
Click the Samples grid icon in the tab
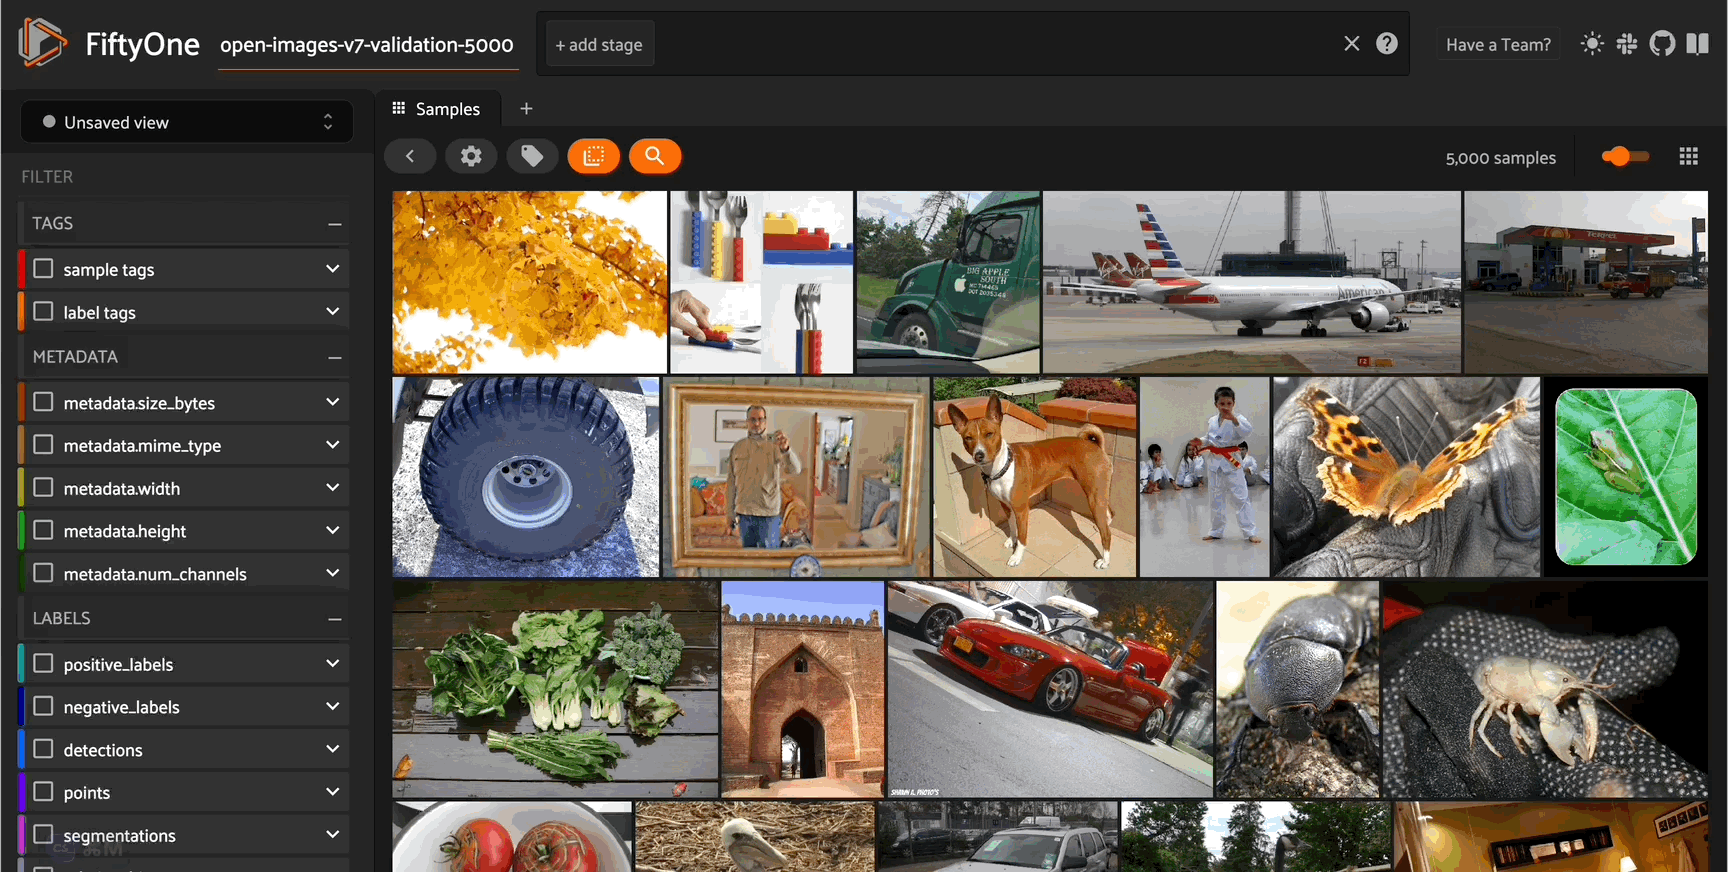(x=399, y=108)
